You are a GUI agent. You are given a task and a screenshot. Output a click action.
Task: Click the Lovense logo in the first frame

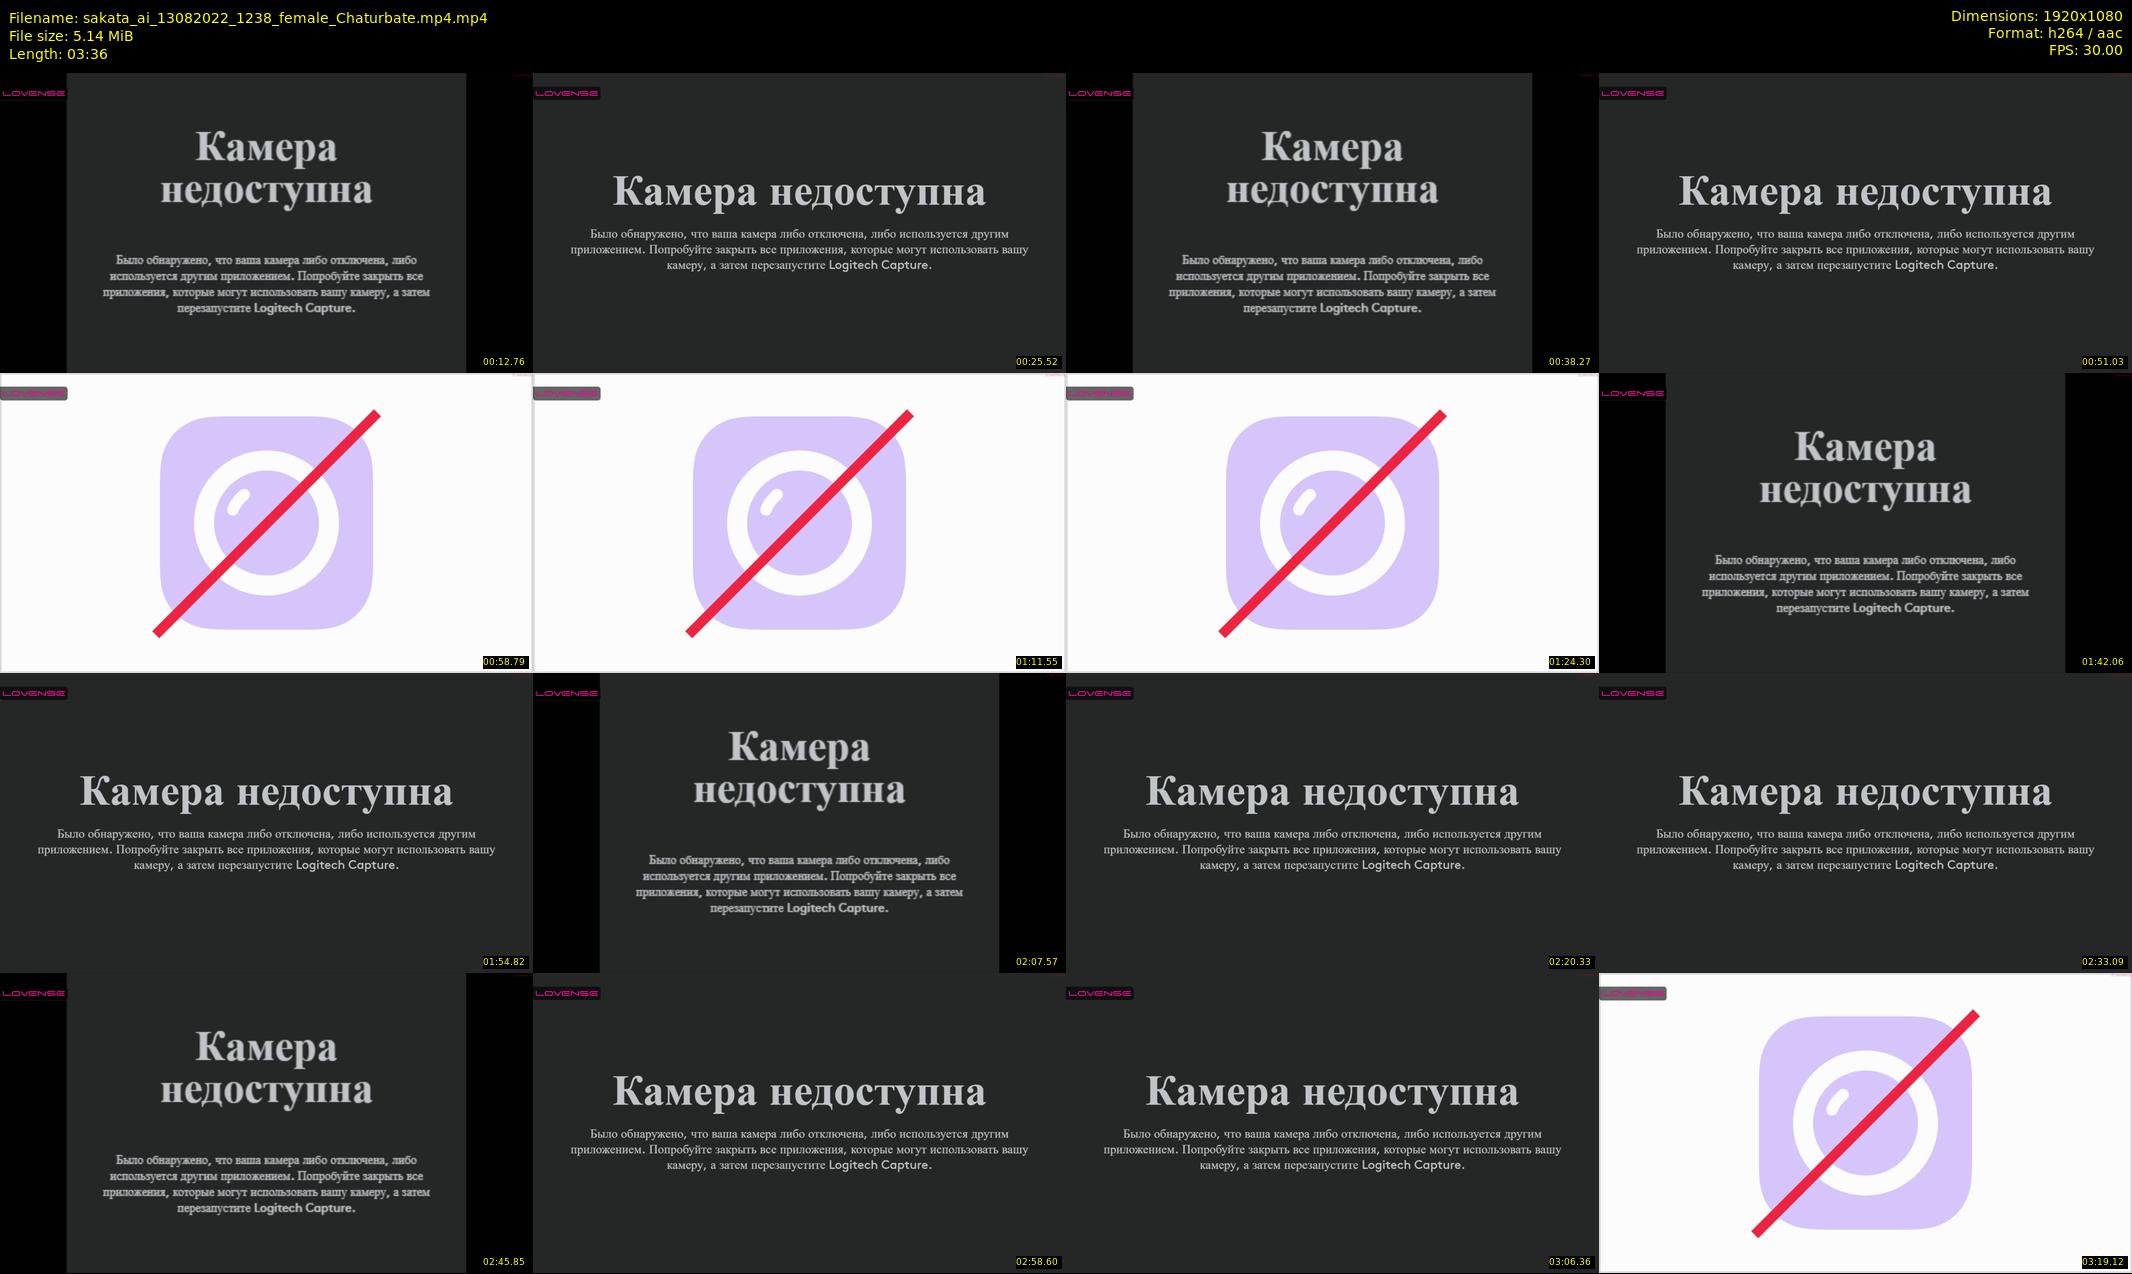pos(34,93)
